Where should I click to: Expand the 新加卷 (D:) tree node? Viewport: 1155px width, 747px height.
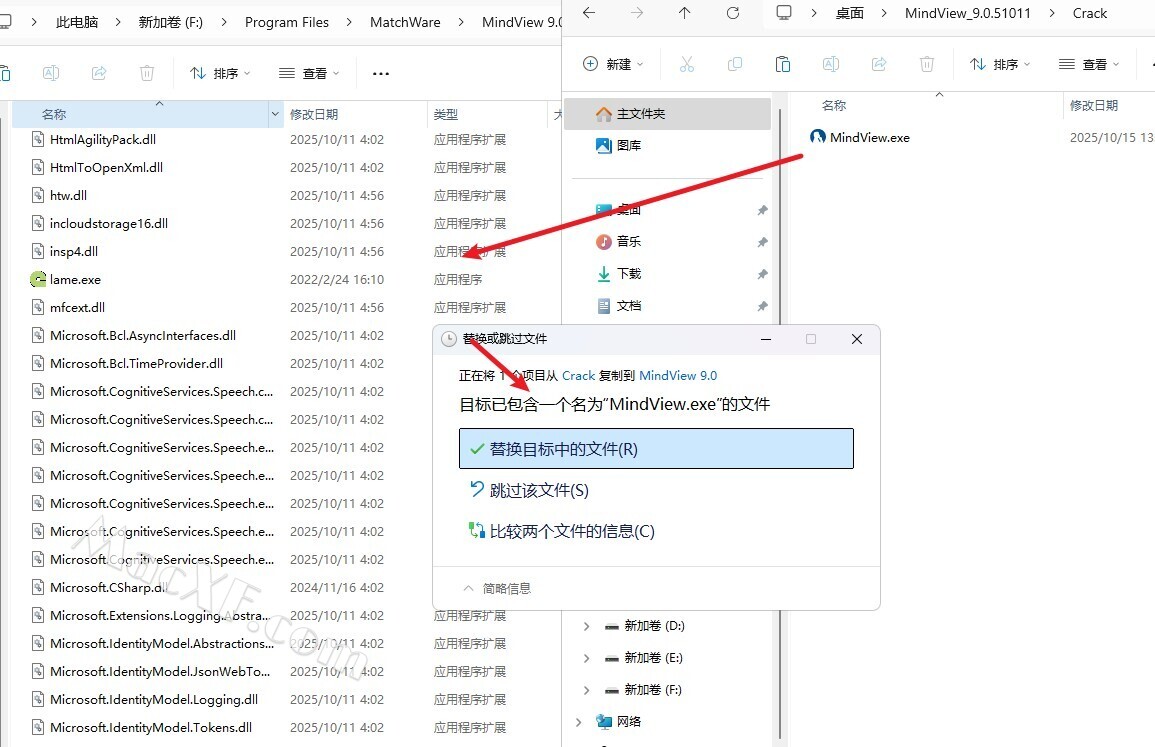[x=586, y=626]
